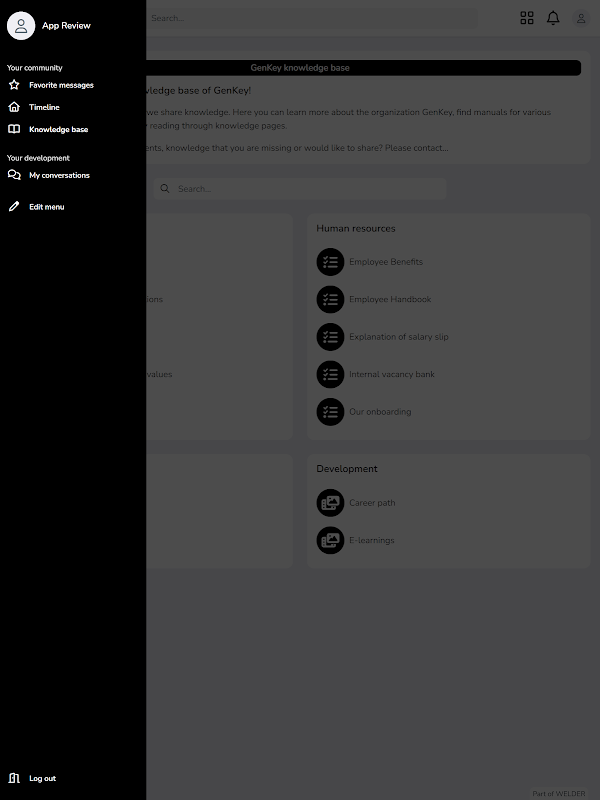Click the knowledge base search magnifier icon
The height and width of the screenshot is (800, 600).
tap(165, 189)
